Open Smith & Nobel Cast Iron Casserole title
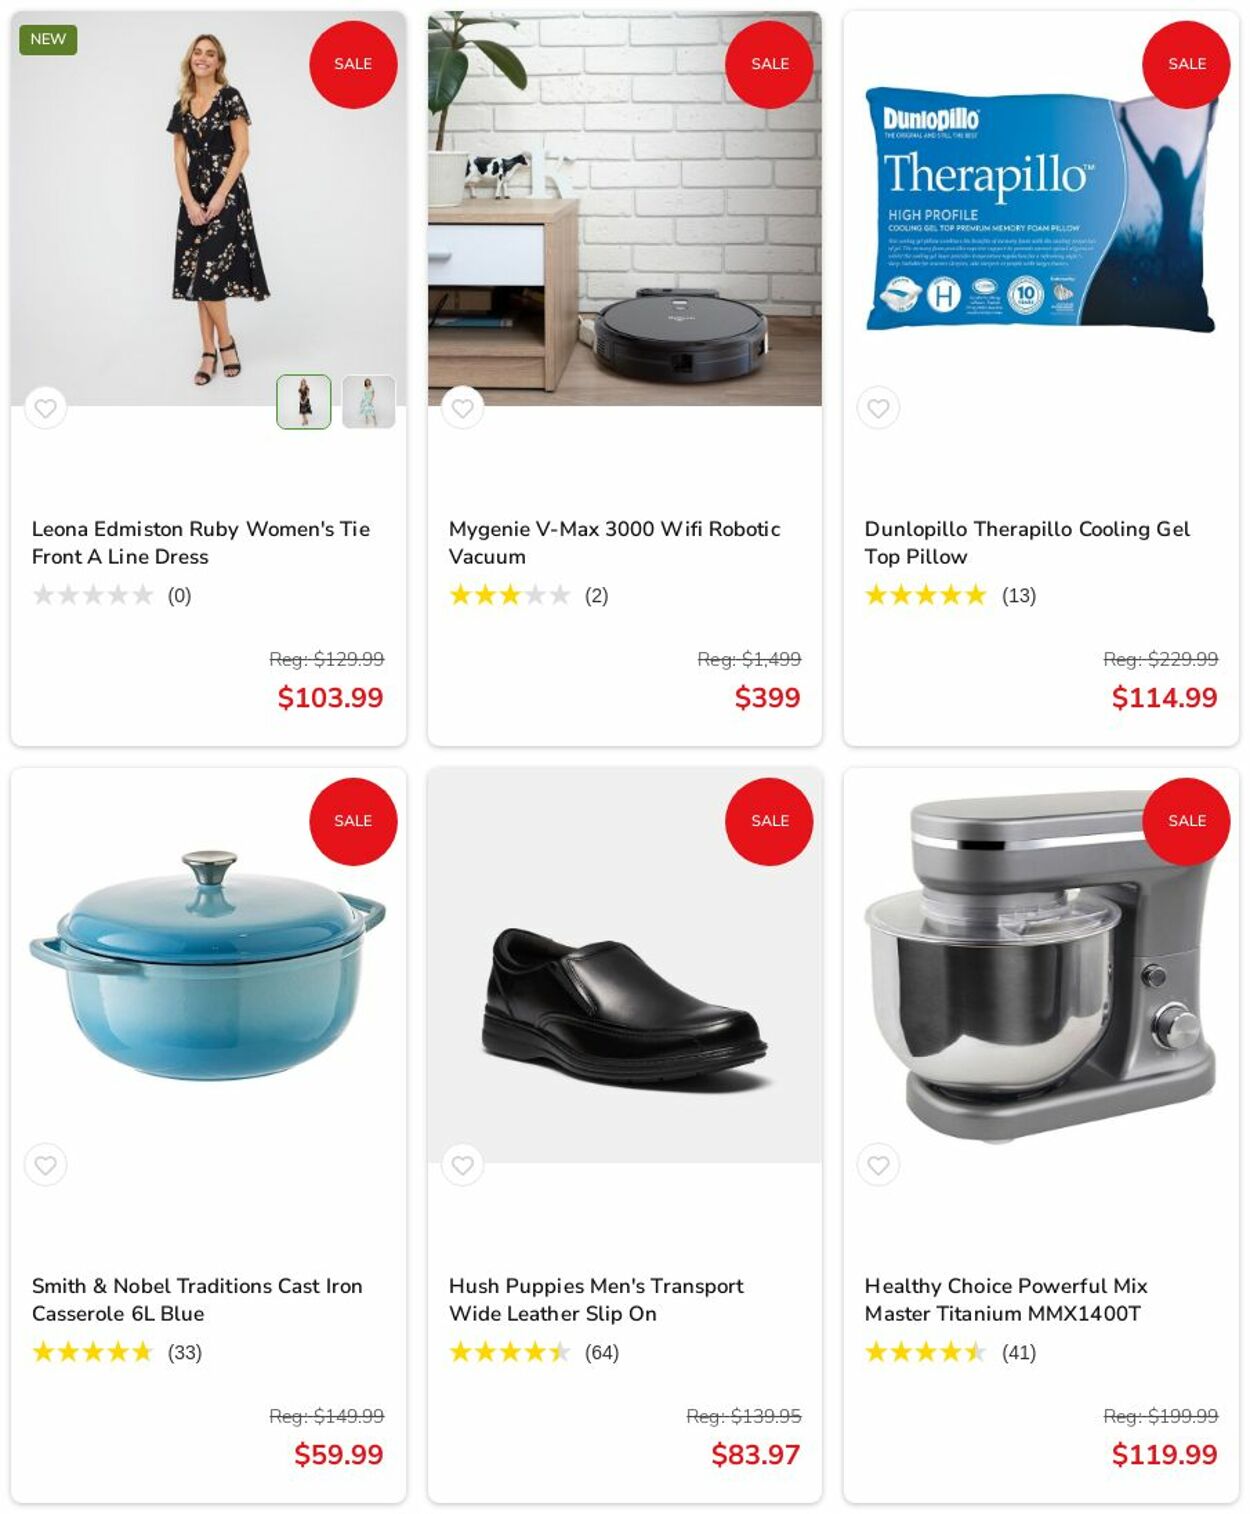 pyautogui.click(x=197, y=1300)
